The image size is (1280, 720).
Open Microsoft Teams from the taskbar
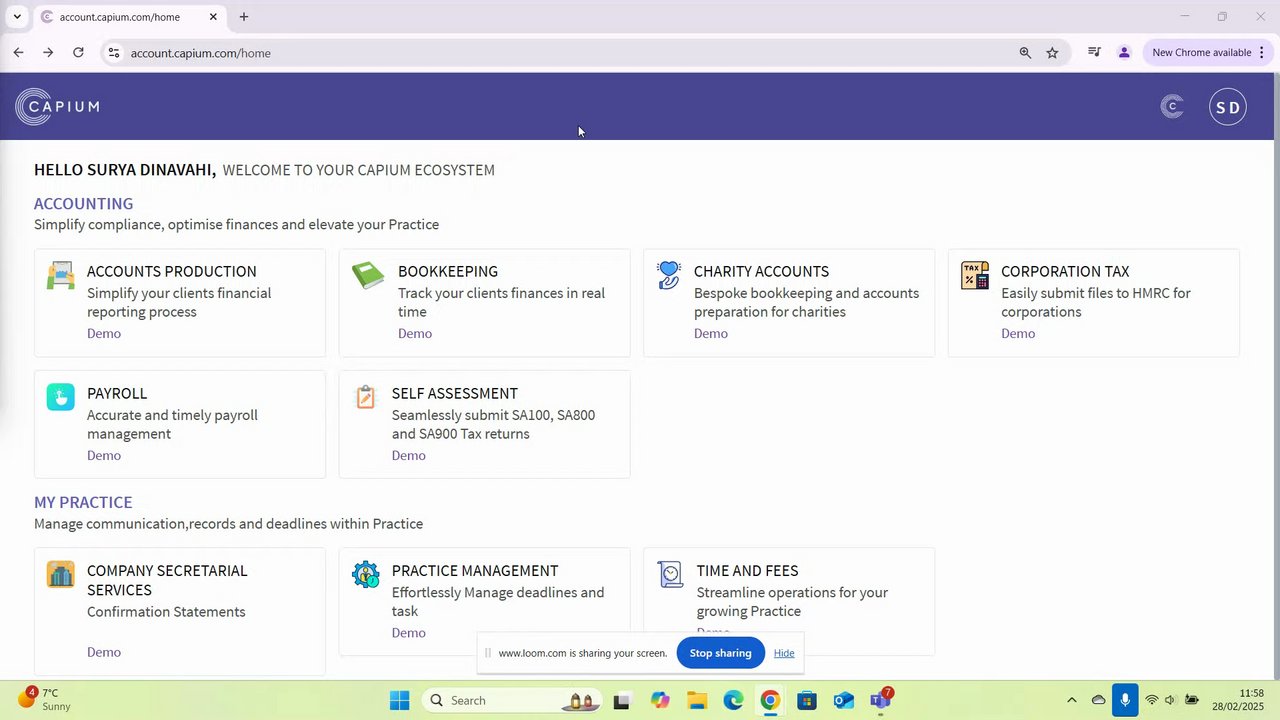pos(881,699)
